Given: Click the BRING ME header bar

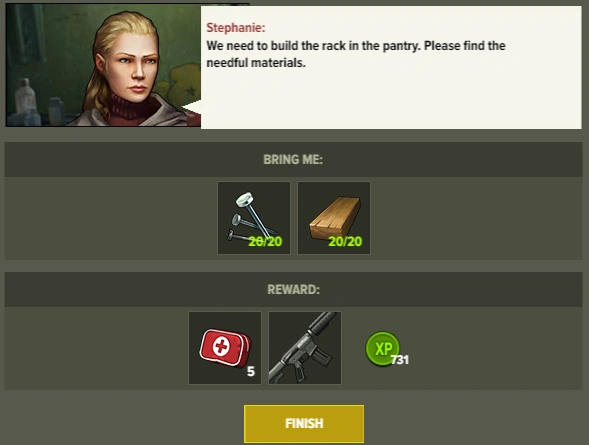Looking at the screenshot, I should (293, 159).
